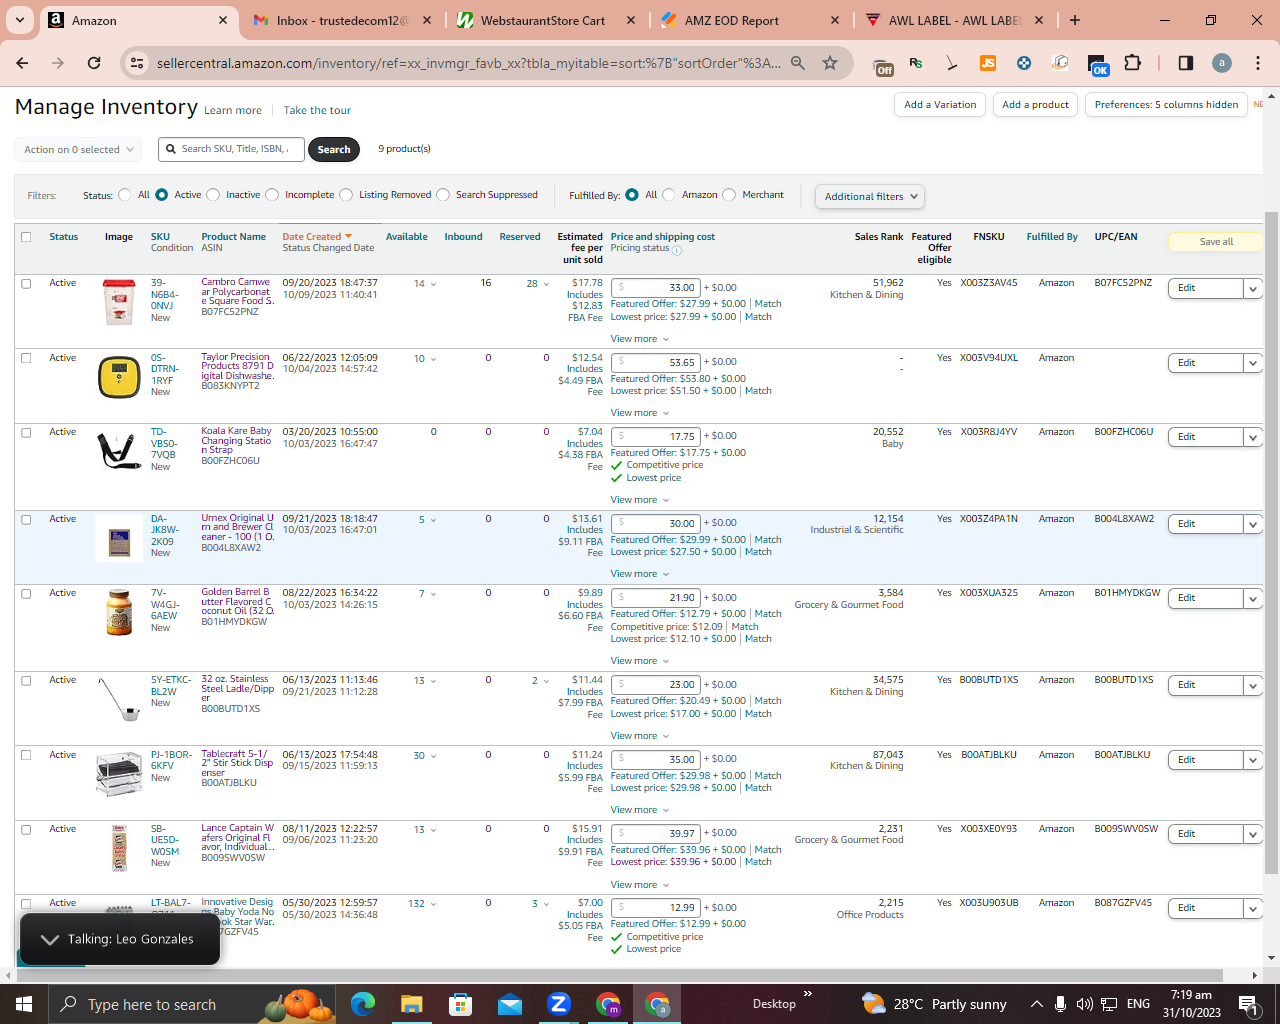Switch to the AWL LABEL tab

[953, 20]
